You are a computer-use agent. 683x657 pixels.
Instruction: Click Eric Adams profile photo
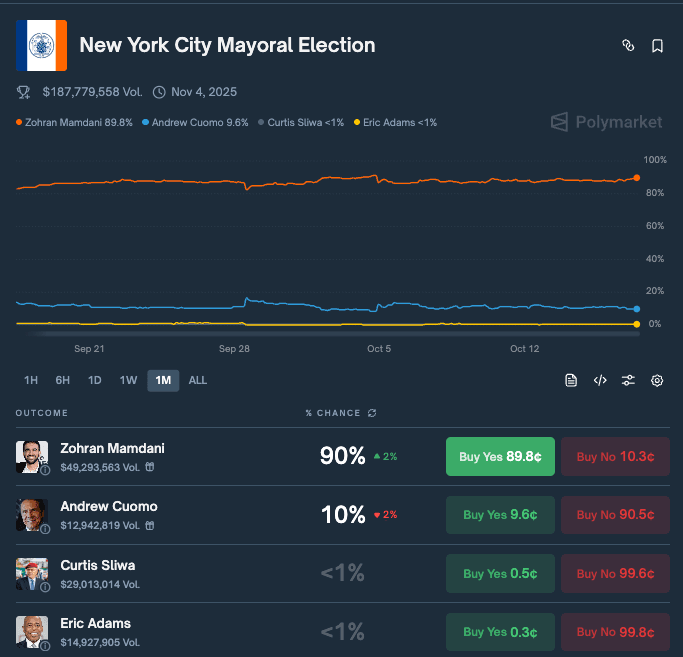tap(32, 630)
